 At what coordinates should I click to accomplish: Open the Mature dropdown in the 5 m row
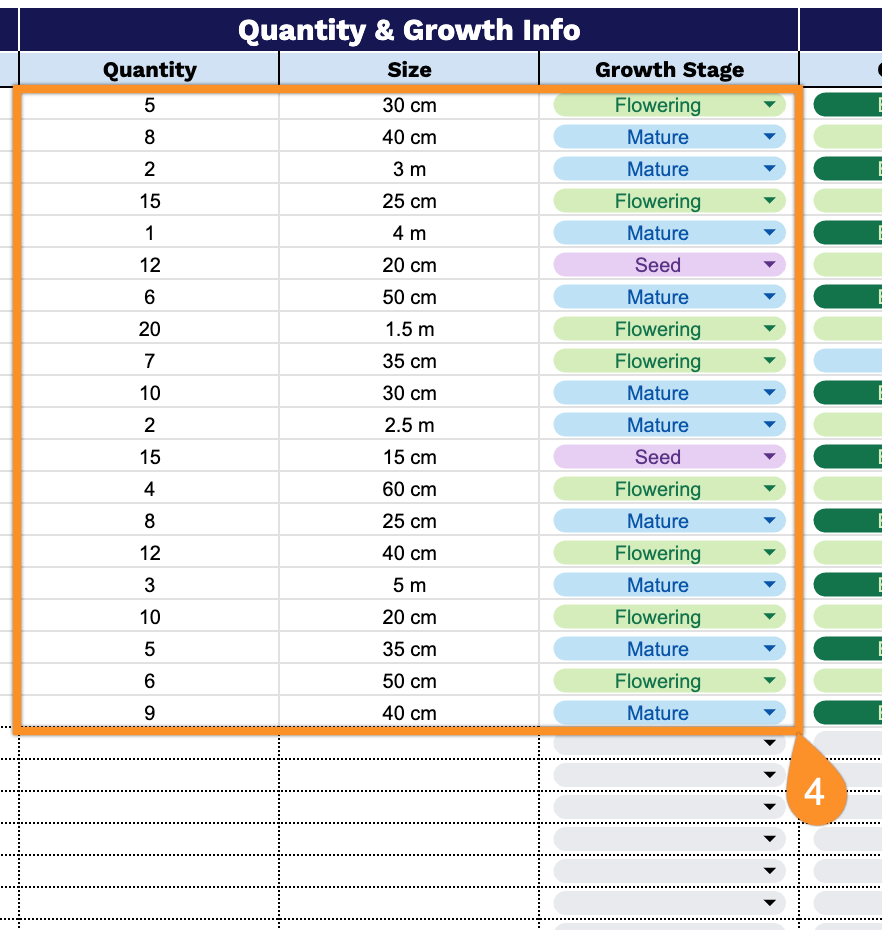point(769,585)
